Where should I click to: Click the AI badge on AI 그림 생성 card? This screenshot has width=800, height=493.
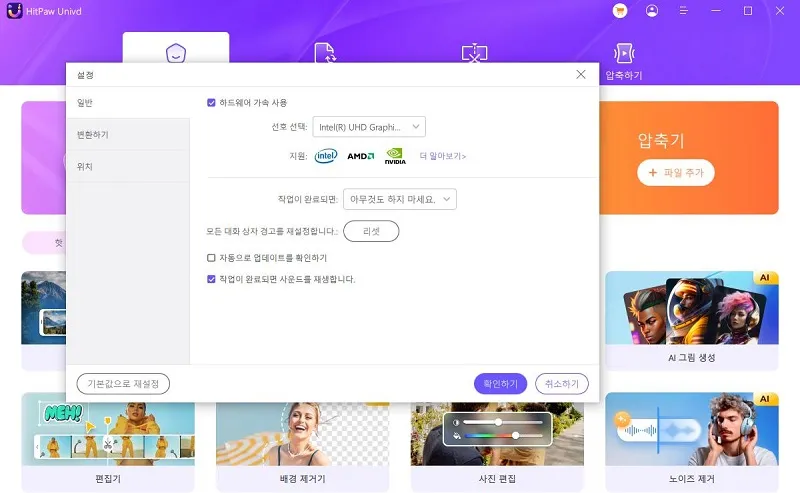coord(765,277)
